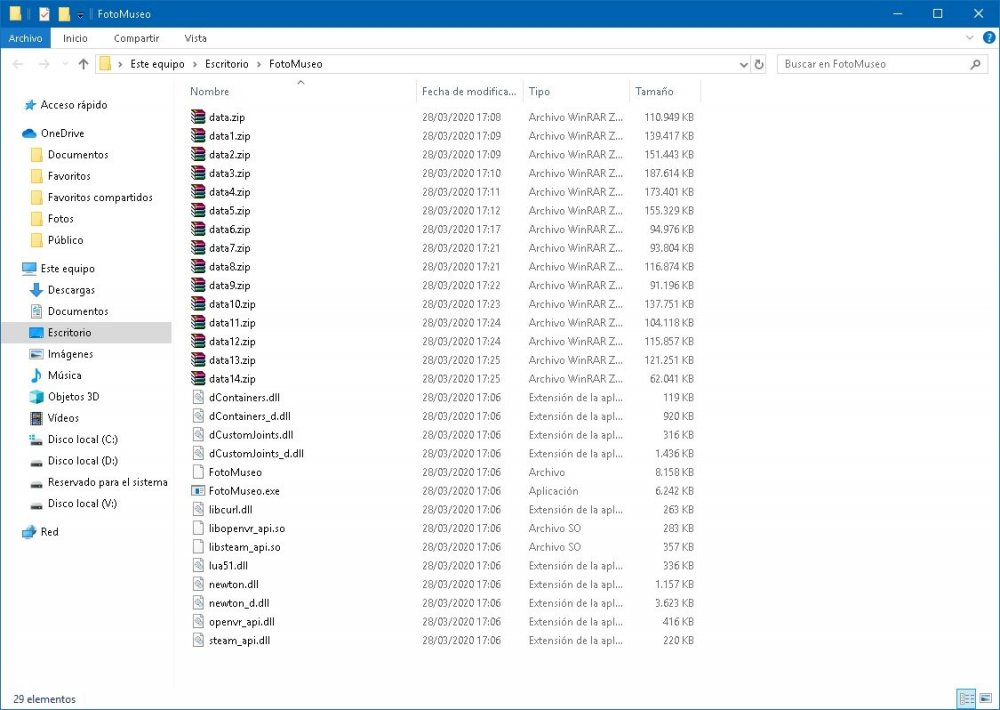Go up one folder with the up arrow
This screenshot has height=710, width=1000.
83,64
